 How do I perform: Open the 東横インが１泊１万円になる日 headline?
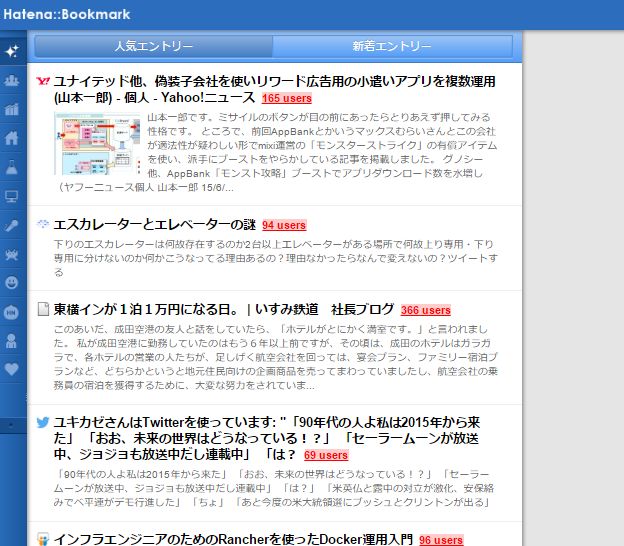click(x=224, y=310)
